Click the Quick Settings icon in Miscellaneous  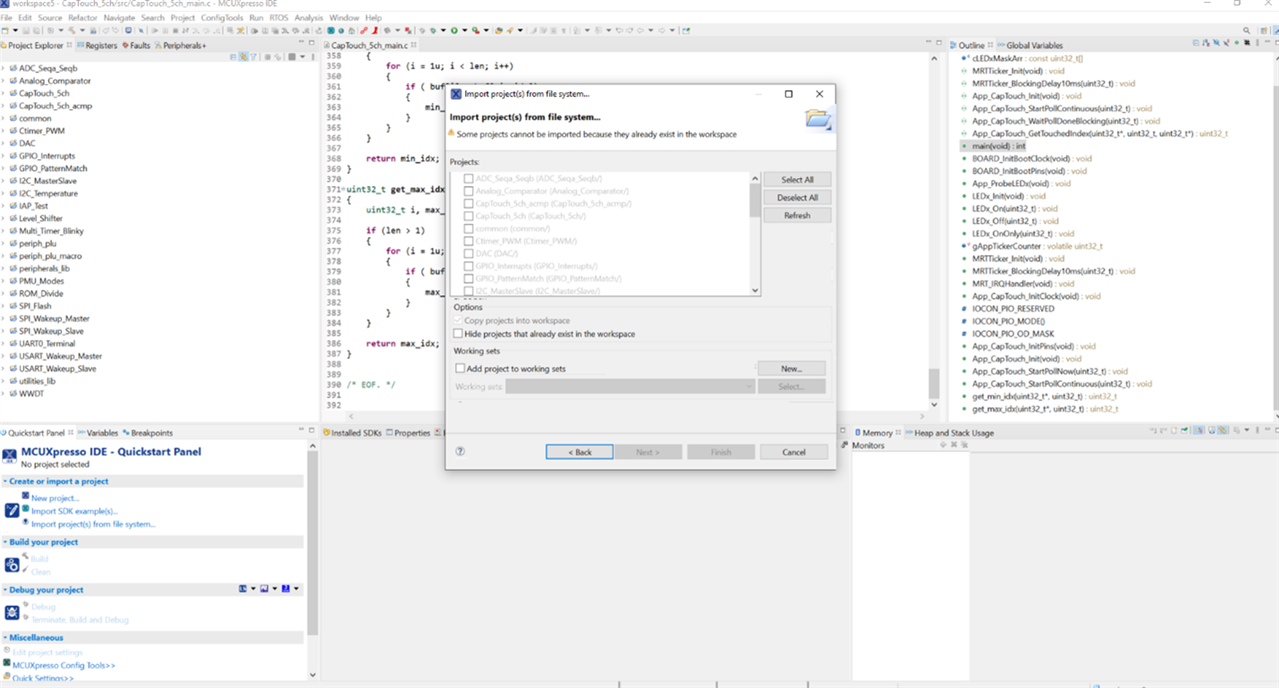(x=6, y=678)
